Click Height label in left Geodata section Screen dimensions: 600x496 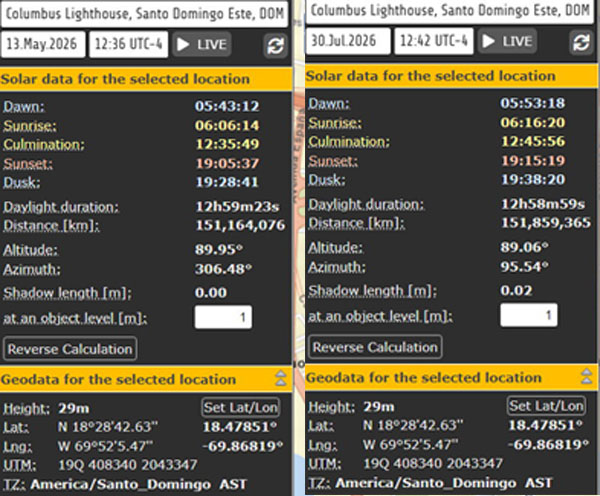[26, 409]
